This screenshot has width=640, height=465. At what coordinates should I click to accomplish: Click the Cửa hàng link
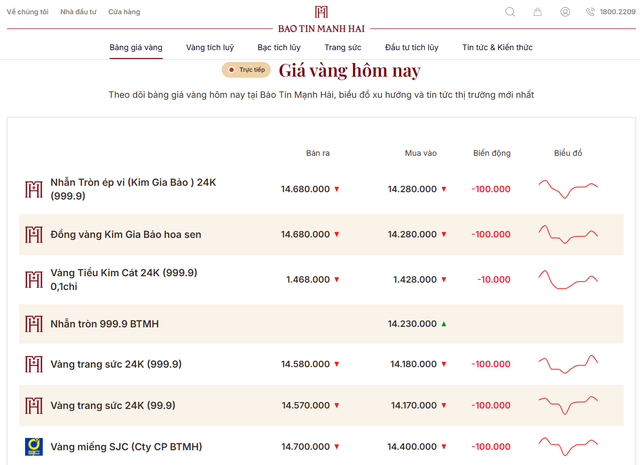(124, 12)
